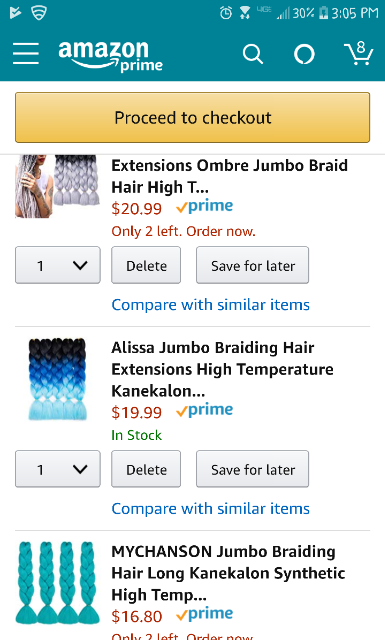Open the teal MYCHANSON braids thumbnail
The height and width of the screenshot is (640, 385).
click(x=58, y=583)
